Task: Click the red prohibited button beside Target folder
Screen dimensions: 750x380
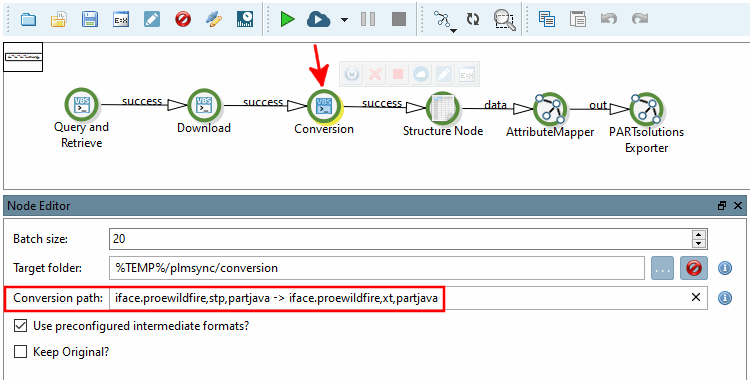Action: 694,268
